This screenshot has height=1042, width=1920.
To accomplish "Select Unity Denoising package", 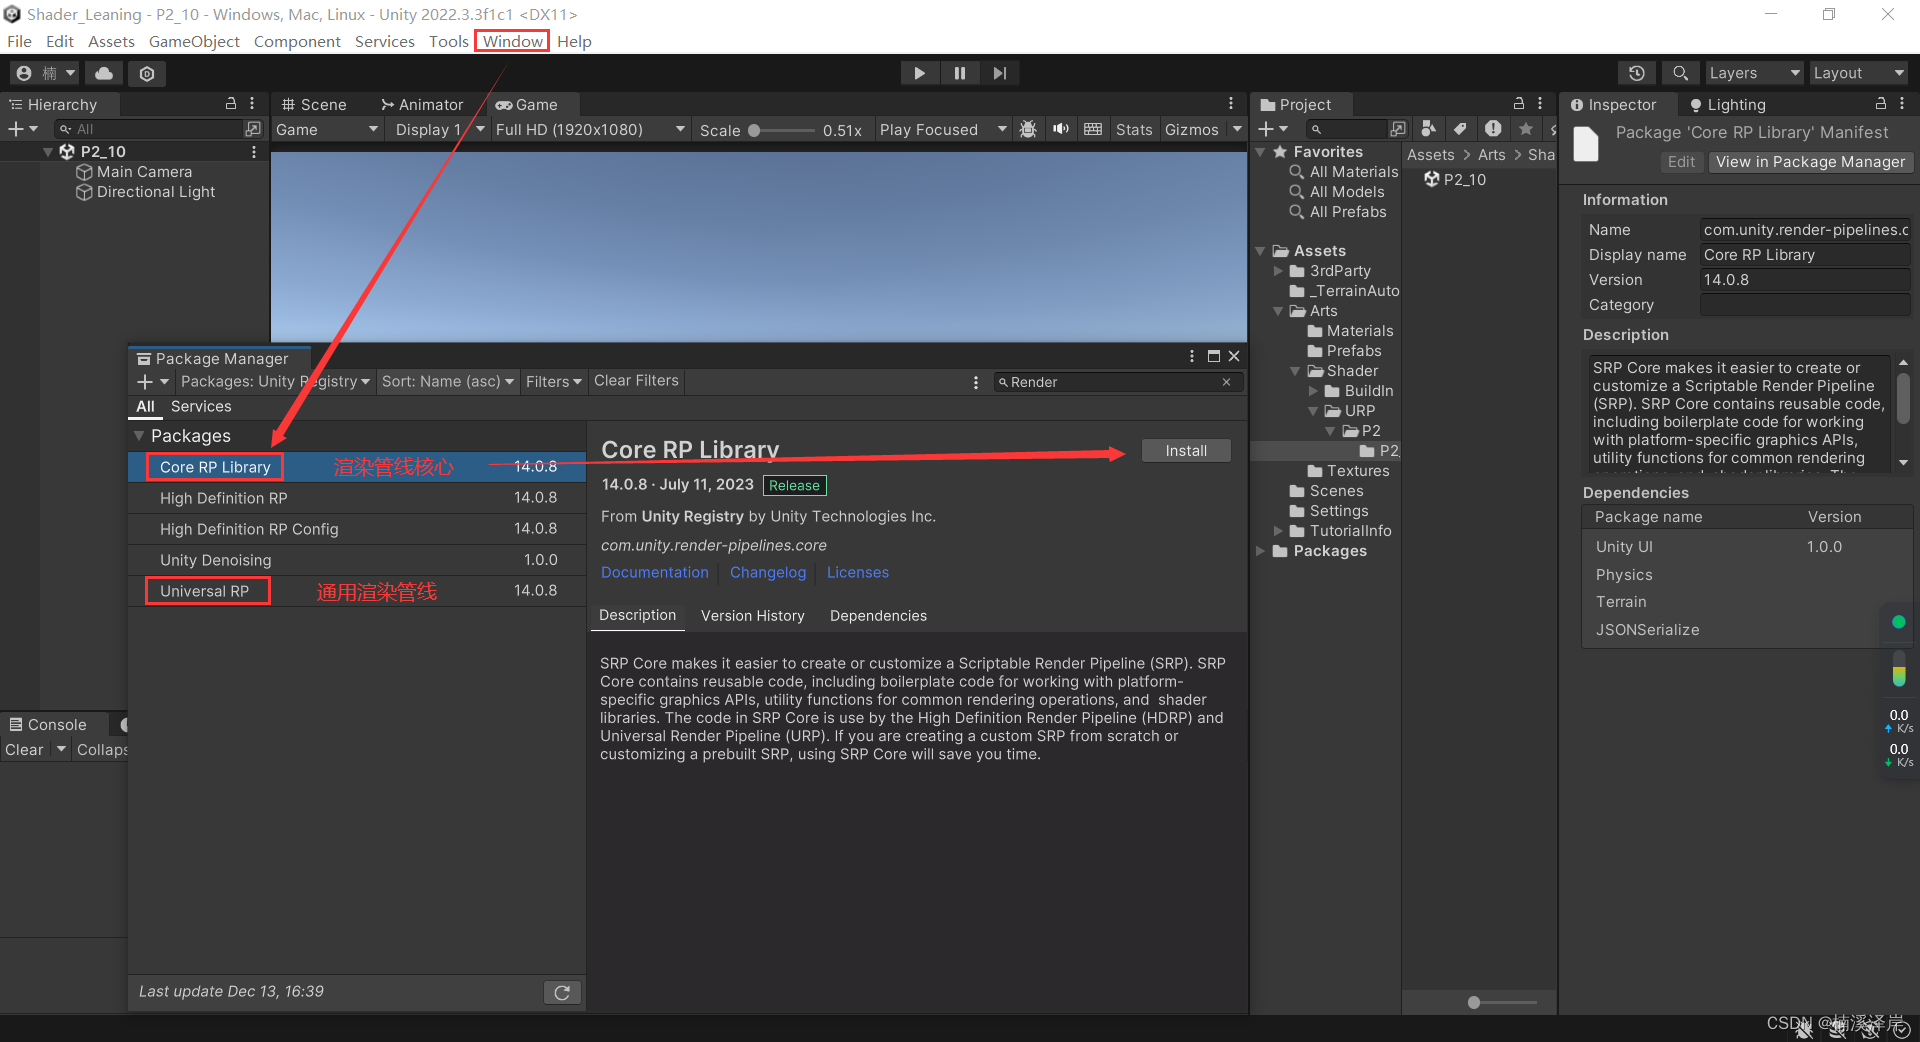I will [357, 560].
